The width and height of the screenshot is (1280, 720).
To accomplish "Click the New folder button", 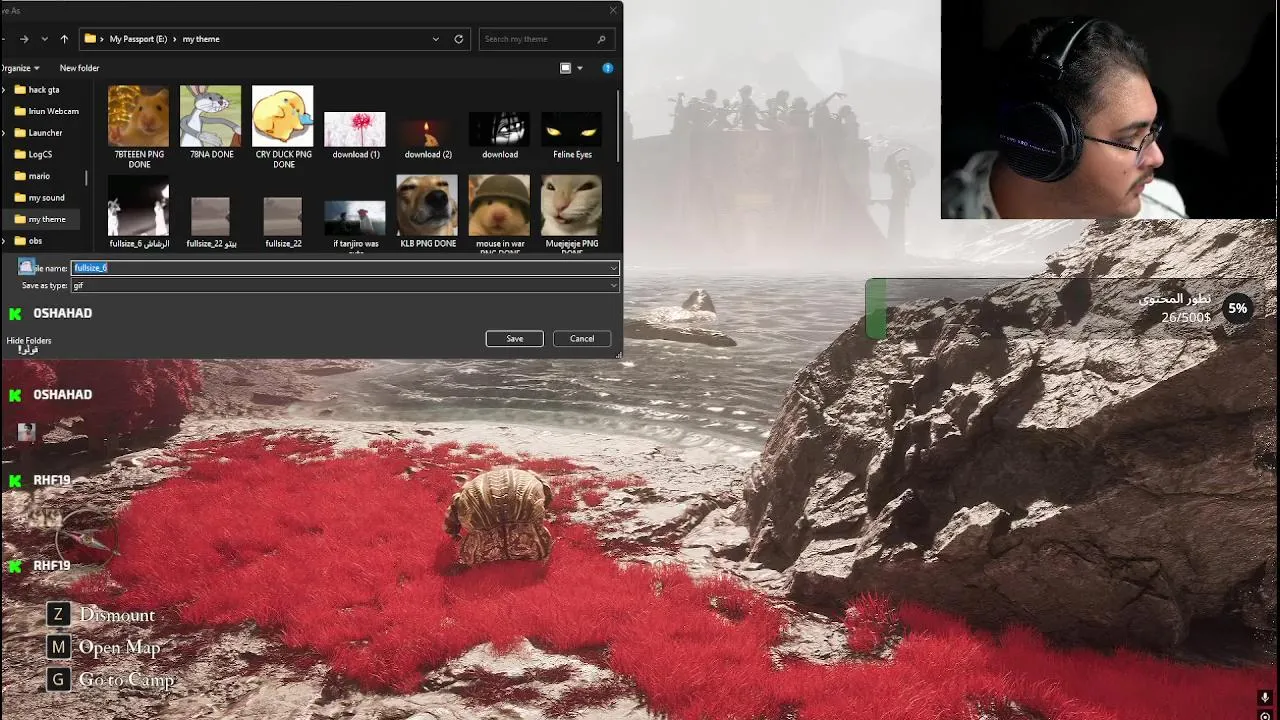I will pos(79,68).
